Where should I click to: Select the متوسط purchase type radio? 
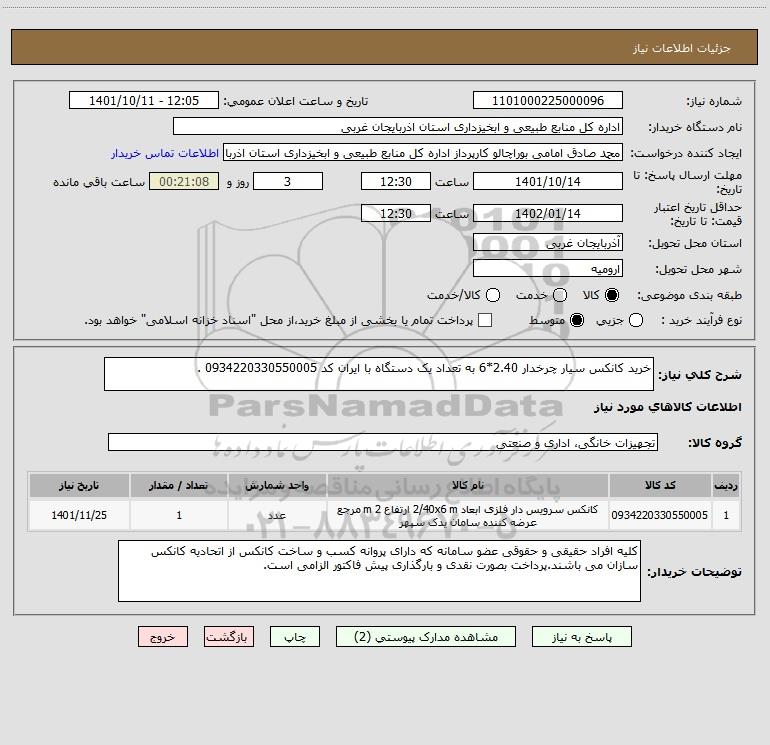(x=577, y=321)
